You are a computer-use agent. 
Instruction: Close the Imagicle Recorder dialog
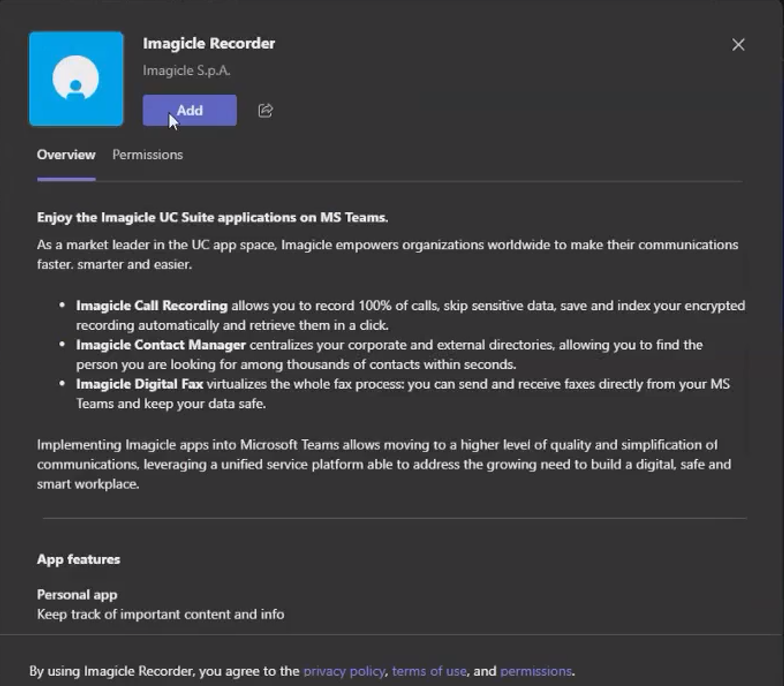point(738,45)
